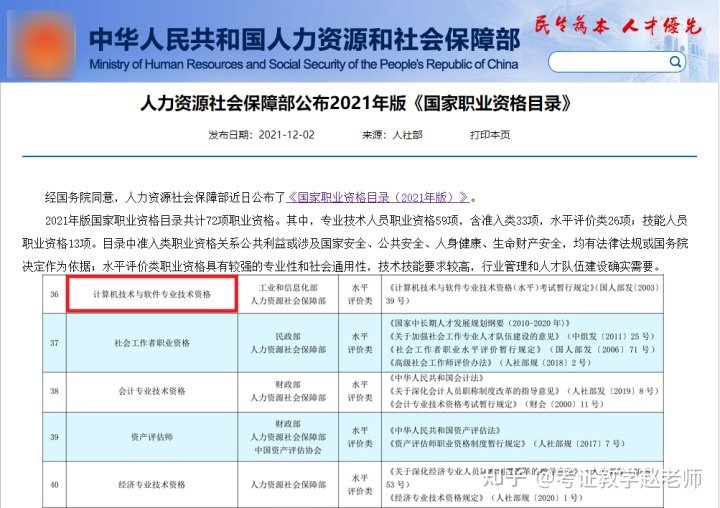Viewport: 720px width, 508px height.
Task: Click 《高级社会工作师评价办法》 line
Action: point(489,362)
